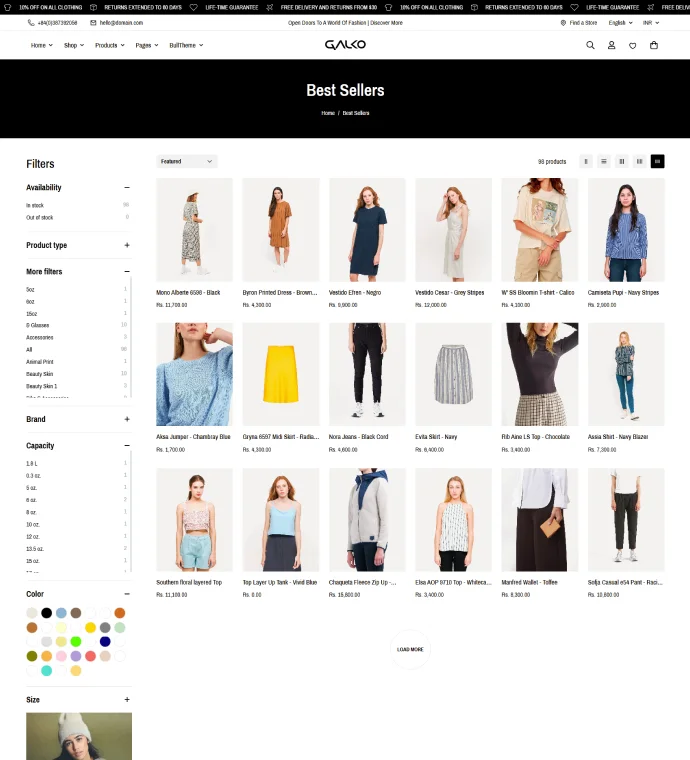Select 13.5 oz. capacity option
This screenshot has width=690, height=760.
[x=77, y=549]
